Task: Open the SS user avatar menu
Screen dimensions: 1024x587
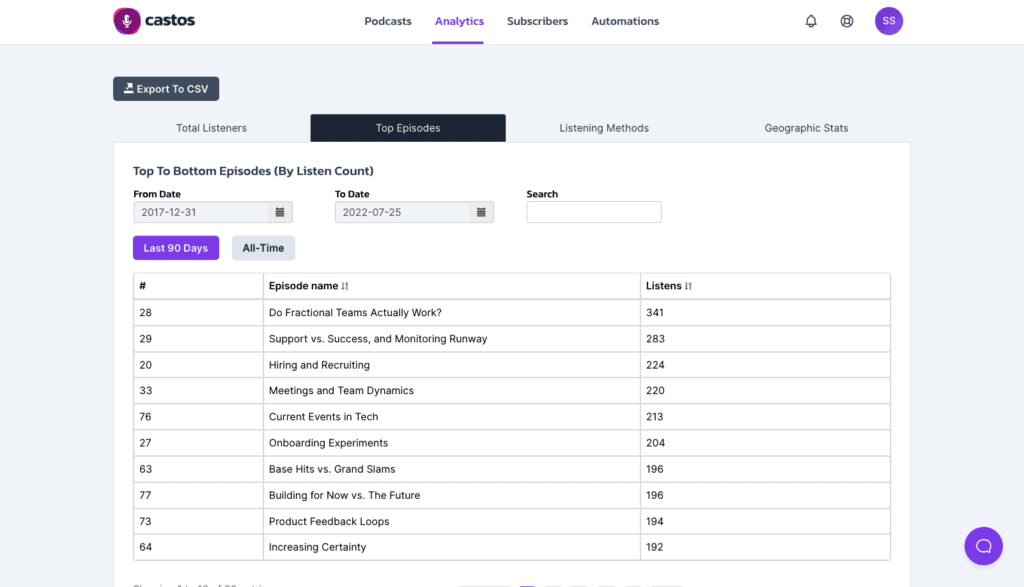Action: click(888, 21)
